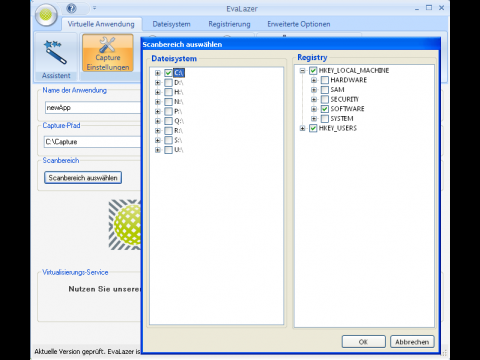
Task: Enable the HARDWARE registry checkbox
Action: [325, 80]
